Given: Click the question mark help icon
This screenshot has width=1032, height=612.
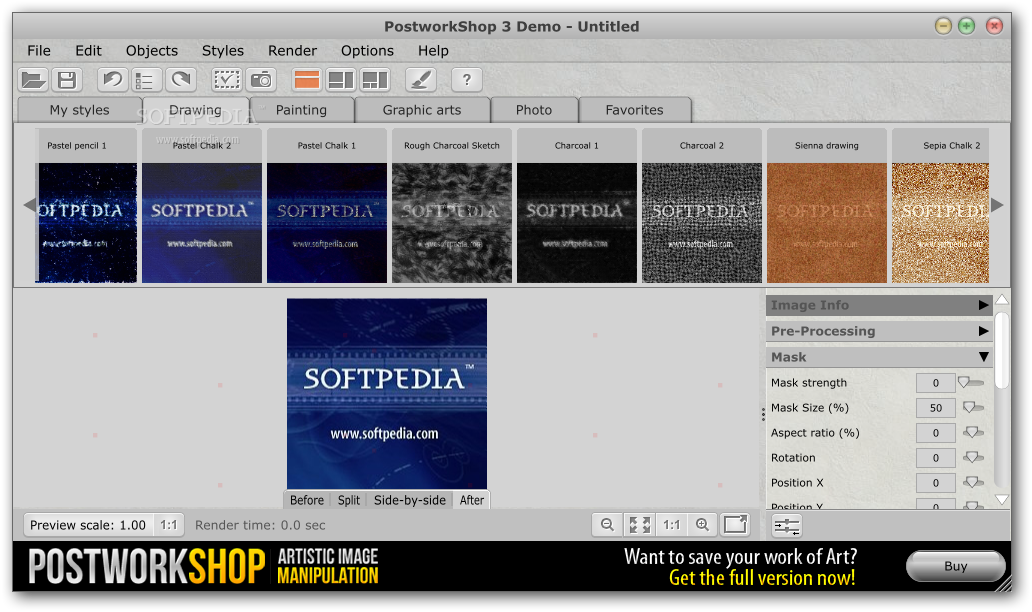Looking at the screenshot, I should pos(467,80).
